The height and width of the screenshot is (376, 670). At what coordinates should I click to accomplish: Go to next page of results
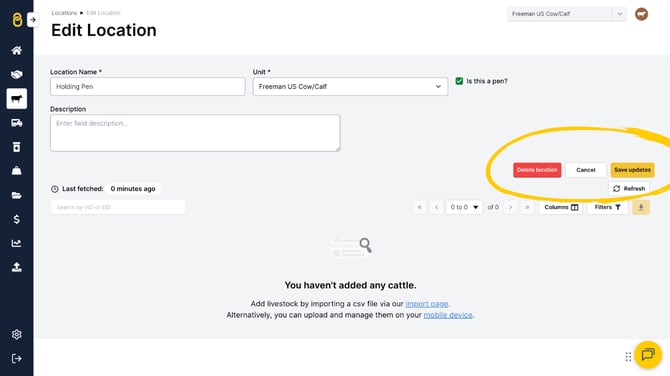coord(510,207)
